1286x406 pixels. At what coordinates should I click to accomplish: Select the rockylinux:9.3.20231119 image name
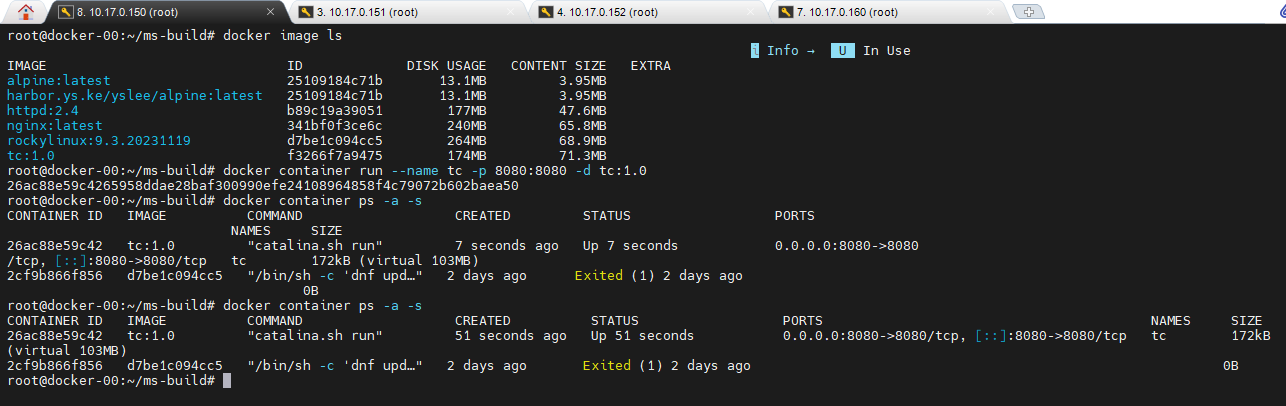coord(99,140)
